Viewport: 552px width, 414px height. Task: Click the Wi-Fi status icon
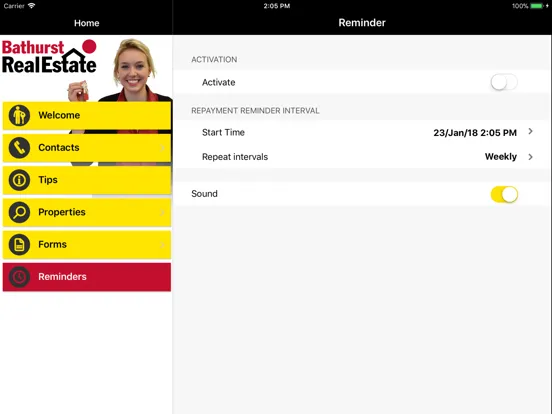[32, 6]
